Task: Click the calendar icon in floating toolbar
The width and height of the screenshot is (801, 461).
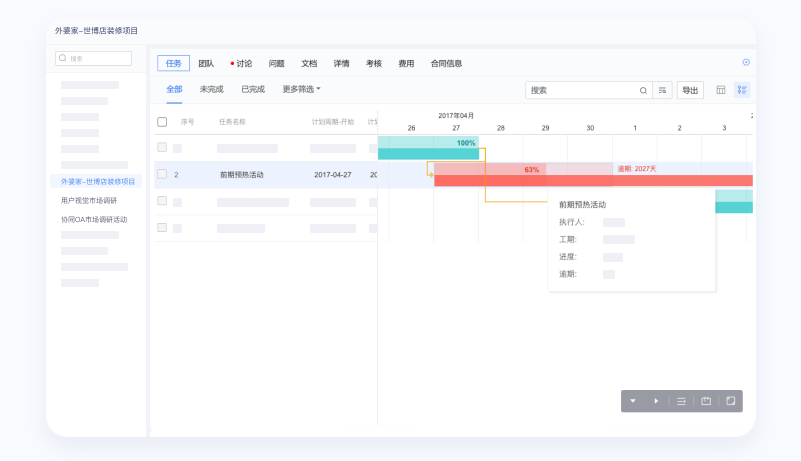Action: click(x=706, y=401)
